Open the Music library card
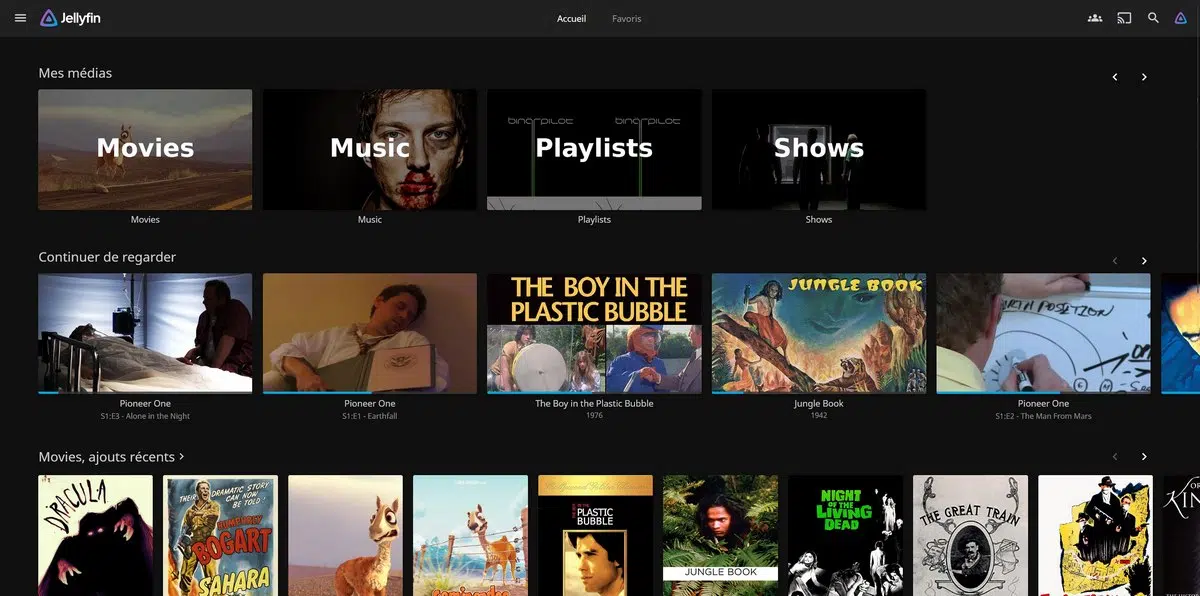This screenshot has width=1200, height=596. click(370, 150)
